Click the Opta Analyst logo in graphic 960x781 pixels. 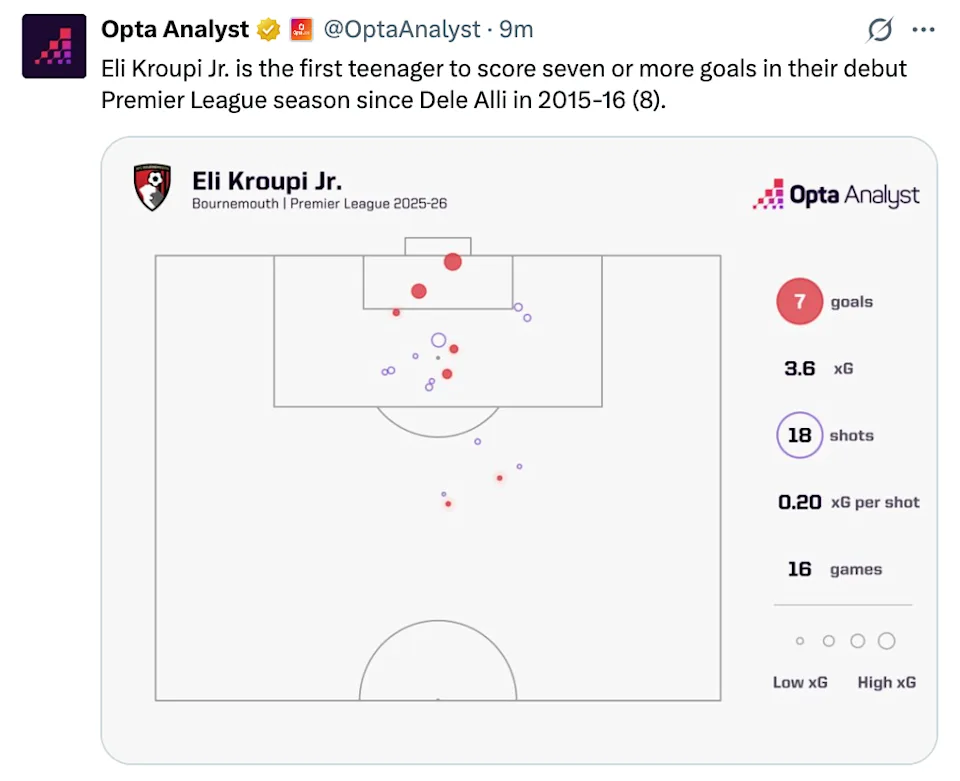click(x=836, y=194)
